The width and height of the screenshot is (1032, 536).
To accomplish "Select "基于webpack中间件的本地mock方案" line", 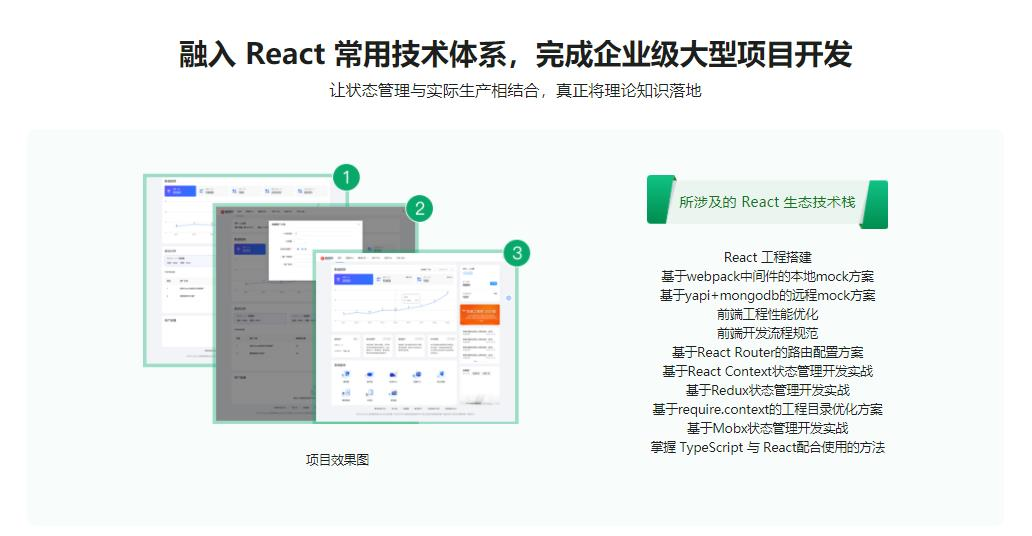I will click(767, 276).
